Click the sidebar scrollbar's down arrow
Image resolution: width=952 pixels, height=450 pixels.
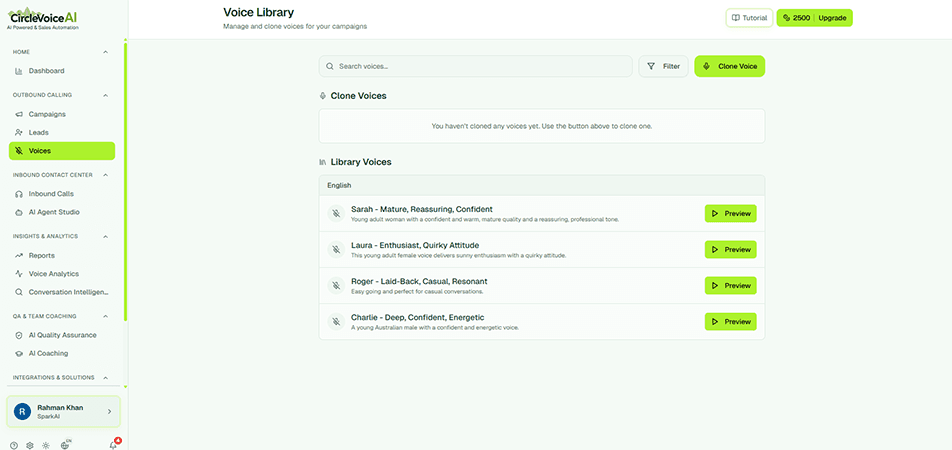click(x=125, y=386)
